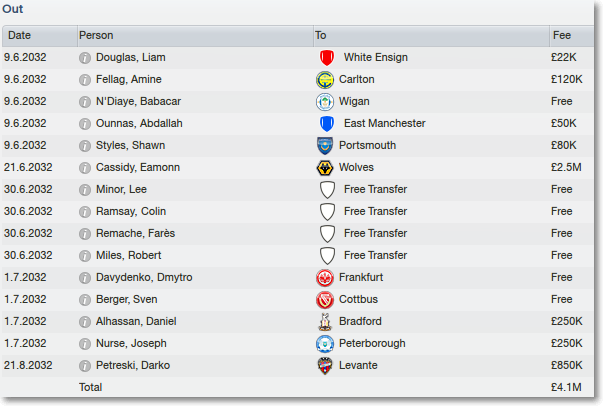Viewport: 603px width, 406px height.
Task: Open the info icon for Cassidy, Eamonn
Action: pos(85,168)
